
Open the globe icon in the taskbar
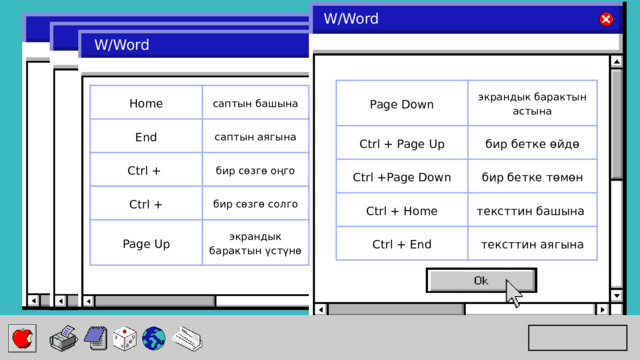154,338
